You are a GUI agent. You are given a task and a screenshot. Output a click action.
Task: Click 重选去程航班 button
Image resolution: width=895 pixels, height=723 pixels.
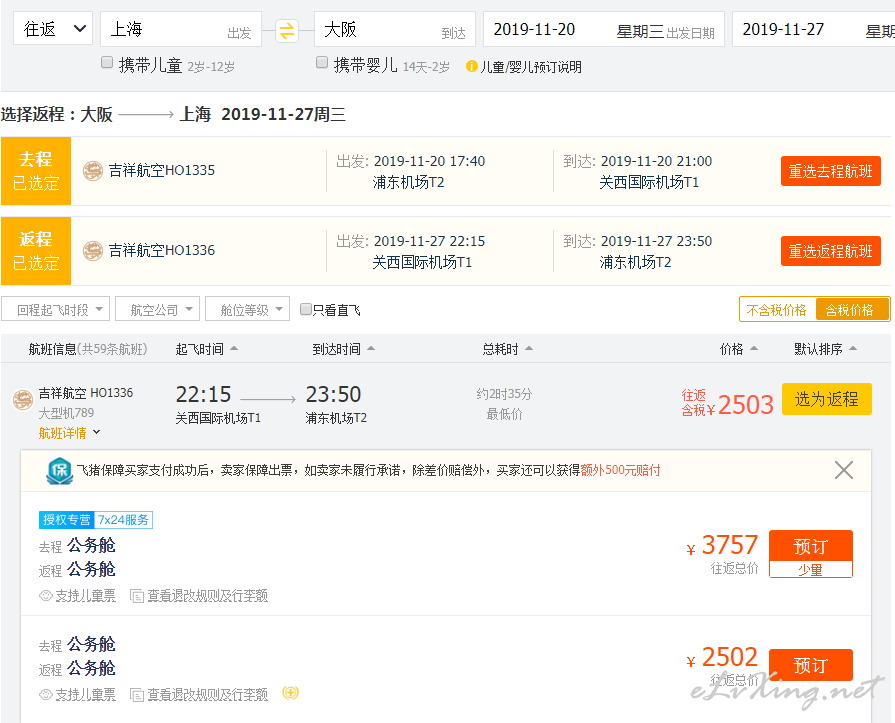coord(831,171)
